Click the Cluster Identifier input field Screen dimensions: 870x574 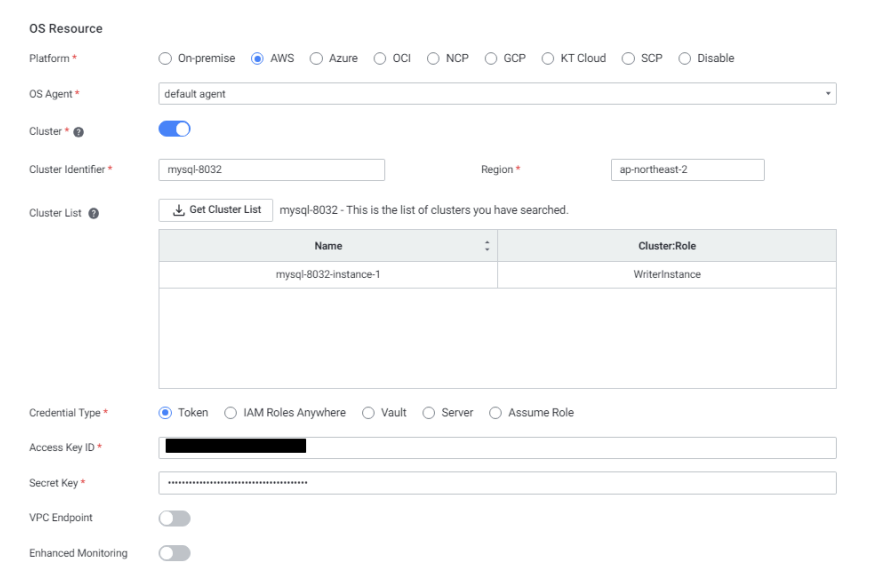click(x=271, y=170)
